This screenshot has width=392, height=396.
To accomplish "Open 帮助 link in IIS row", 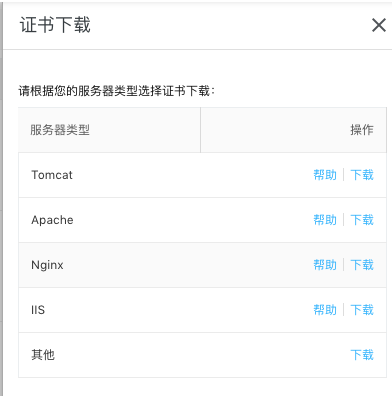I will [x=325, y=310].
